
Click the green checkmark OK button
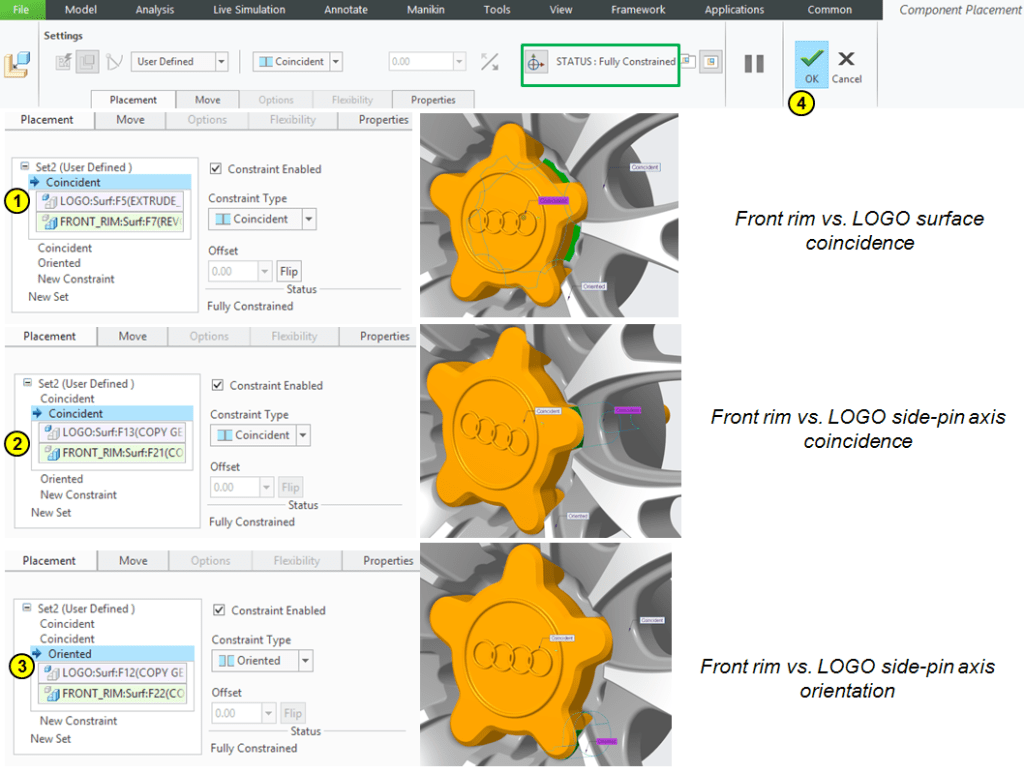[x=811, y=64]
